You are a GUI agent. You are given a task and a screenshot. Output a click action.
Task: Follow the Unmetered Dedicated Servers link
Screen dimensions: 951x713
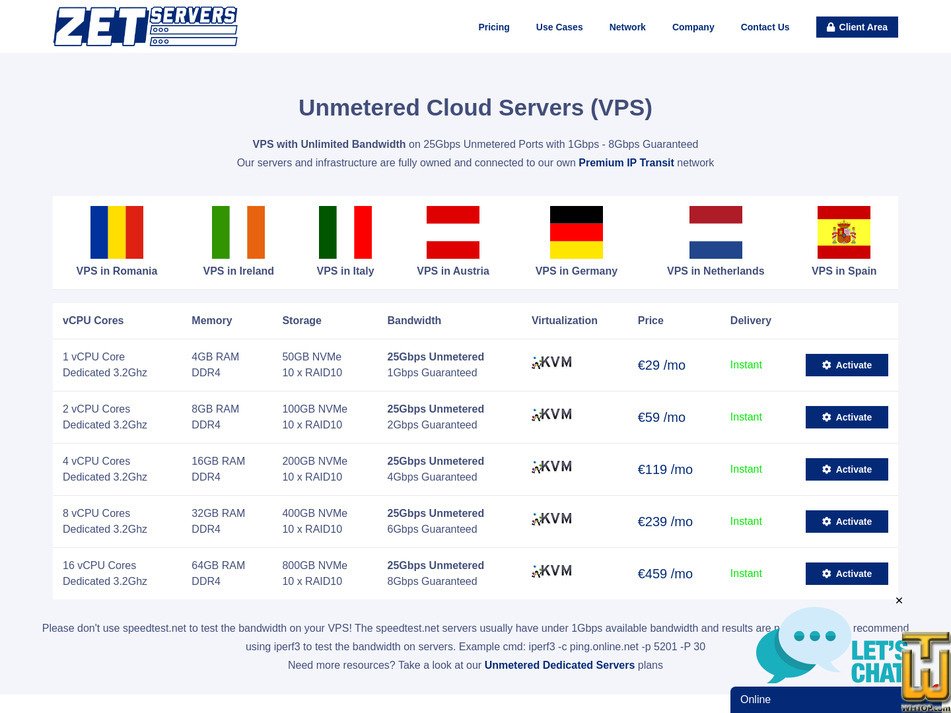coord(559,665)
